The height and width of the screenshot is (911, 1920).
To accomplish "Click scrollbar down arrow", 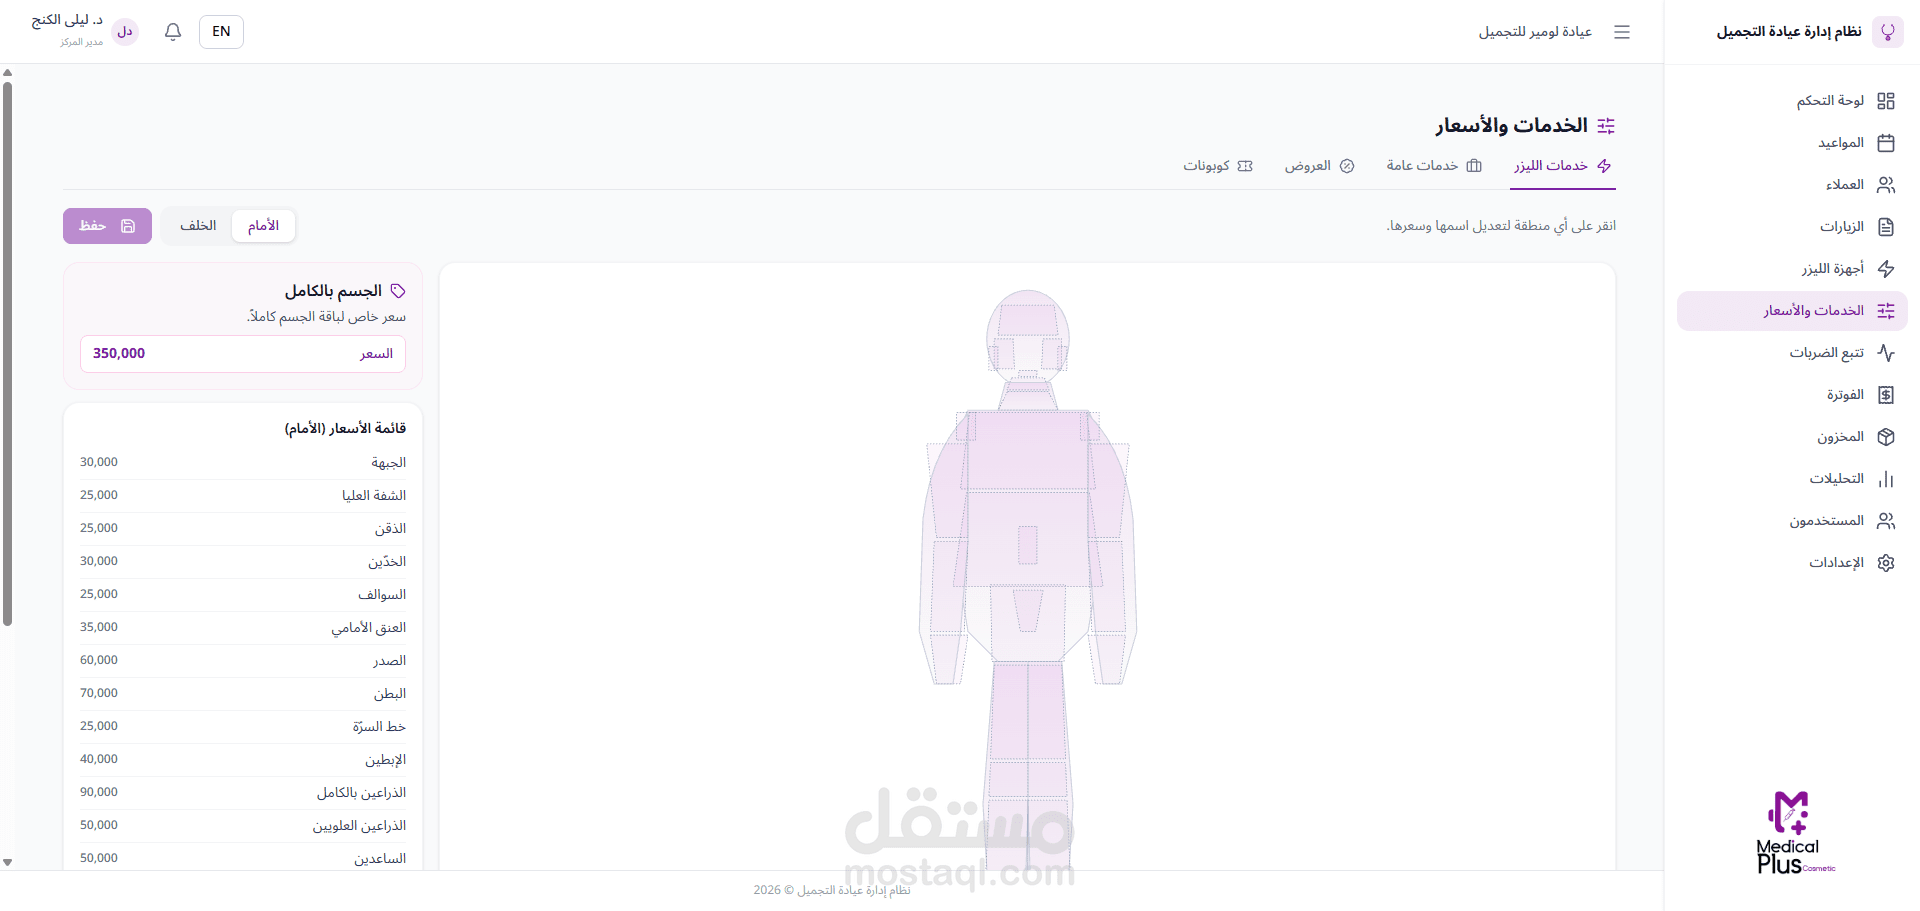I will point(7,862).
